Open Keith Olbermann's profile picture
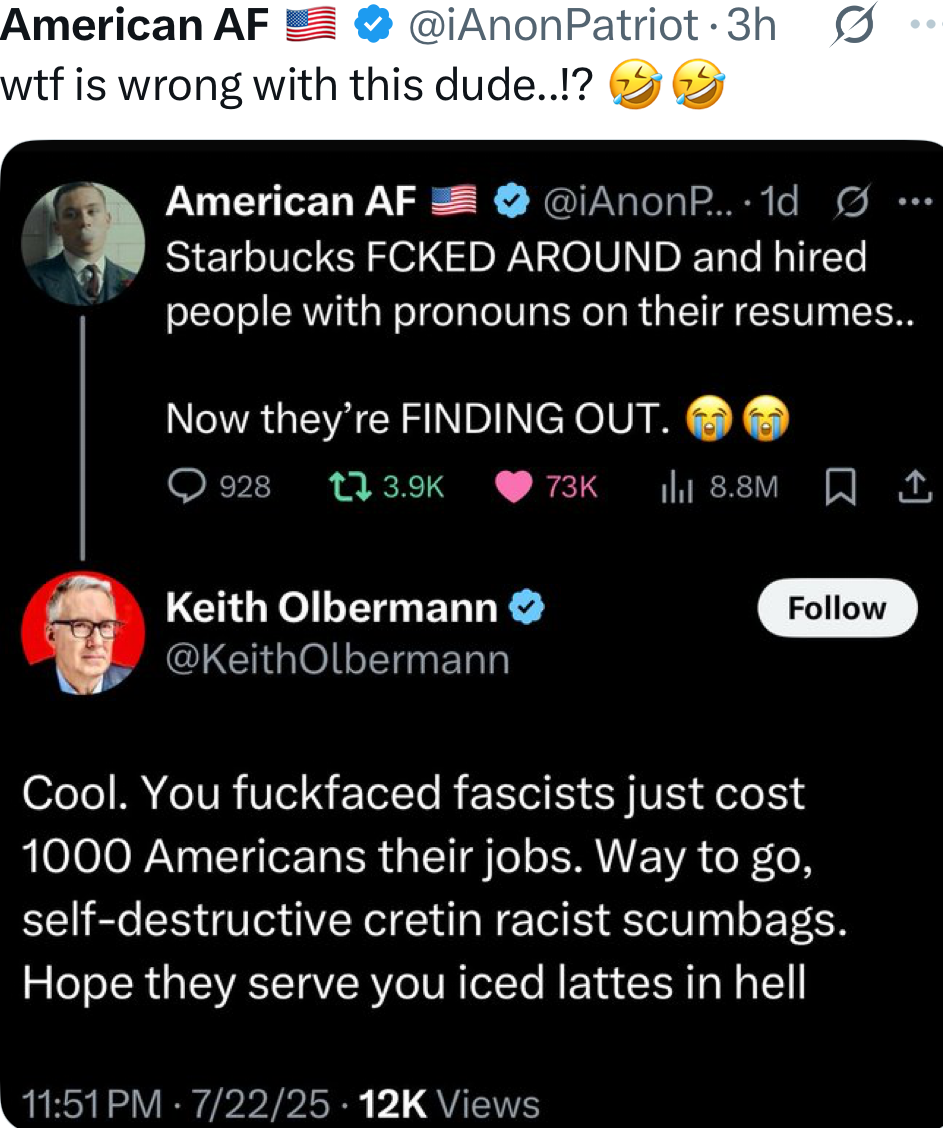Screen dimensions: 943x1128 (83, 633)
